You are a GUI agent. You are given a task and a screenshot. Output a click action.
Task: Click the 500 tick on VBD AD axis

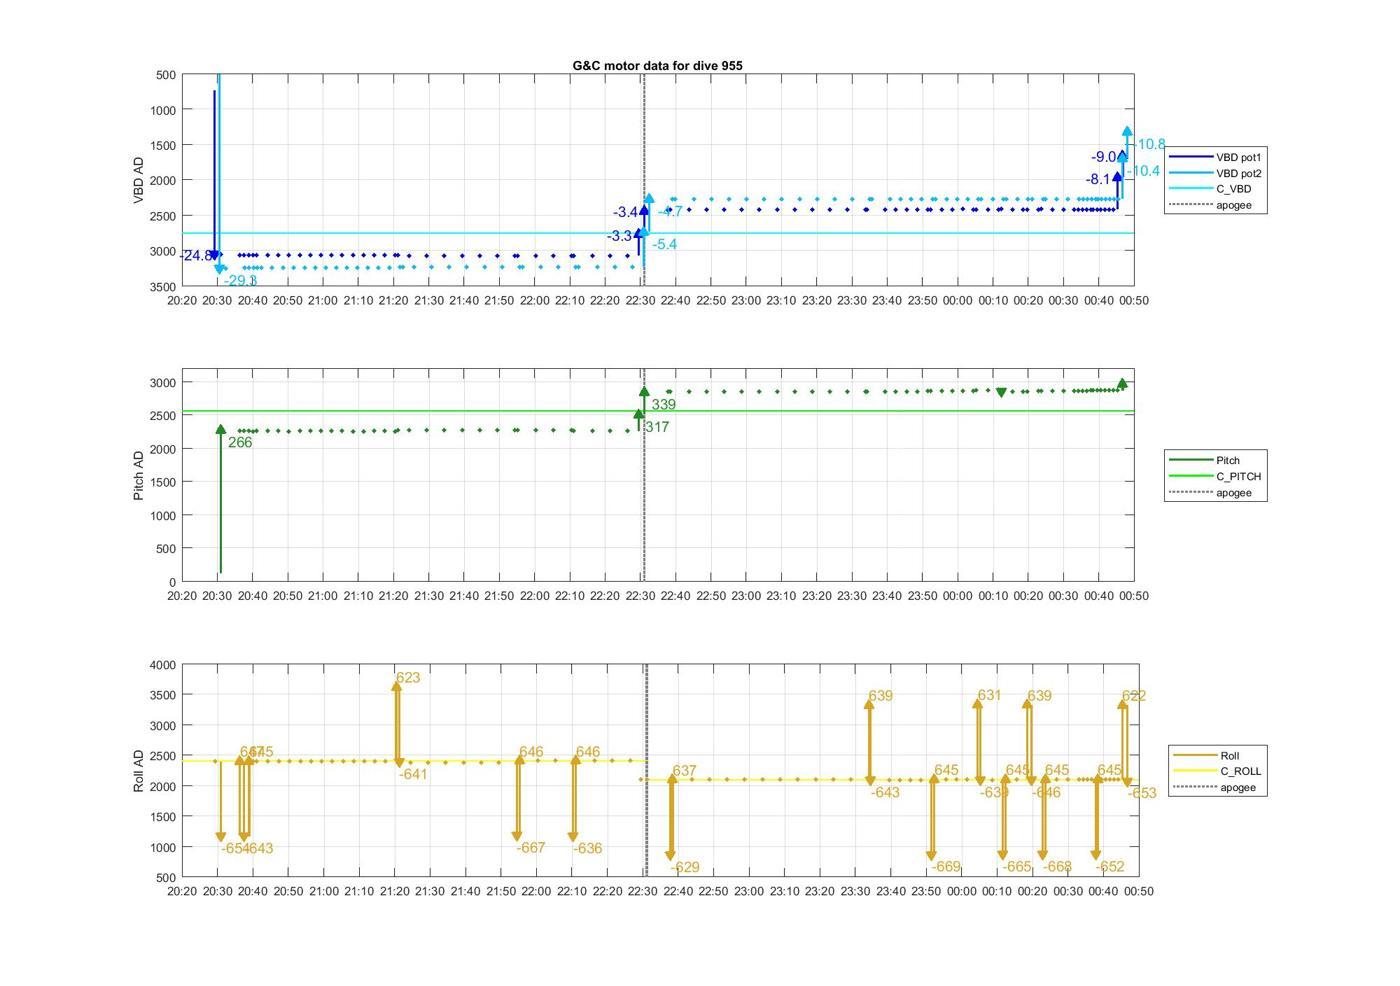166,75
